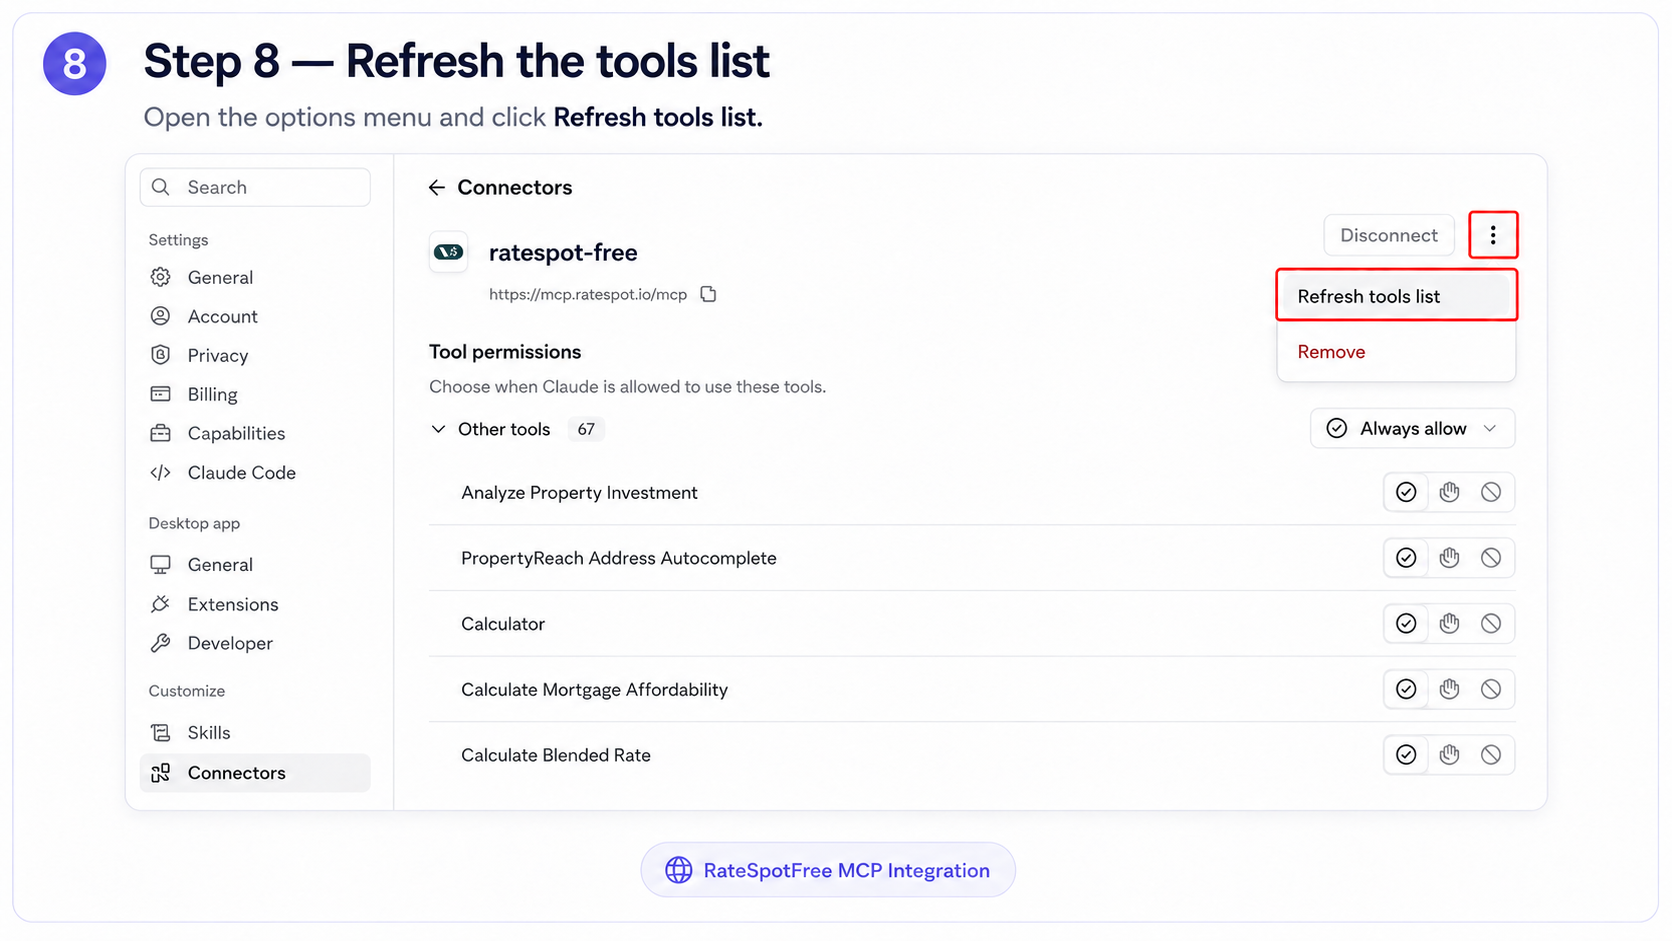
Task: Open Privacy settings in sidebar
Action: 217,355
